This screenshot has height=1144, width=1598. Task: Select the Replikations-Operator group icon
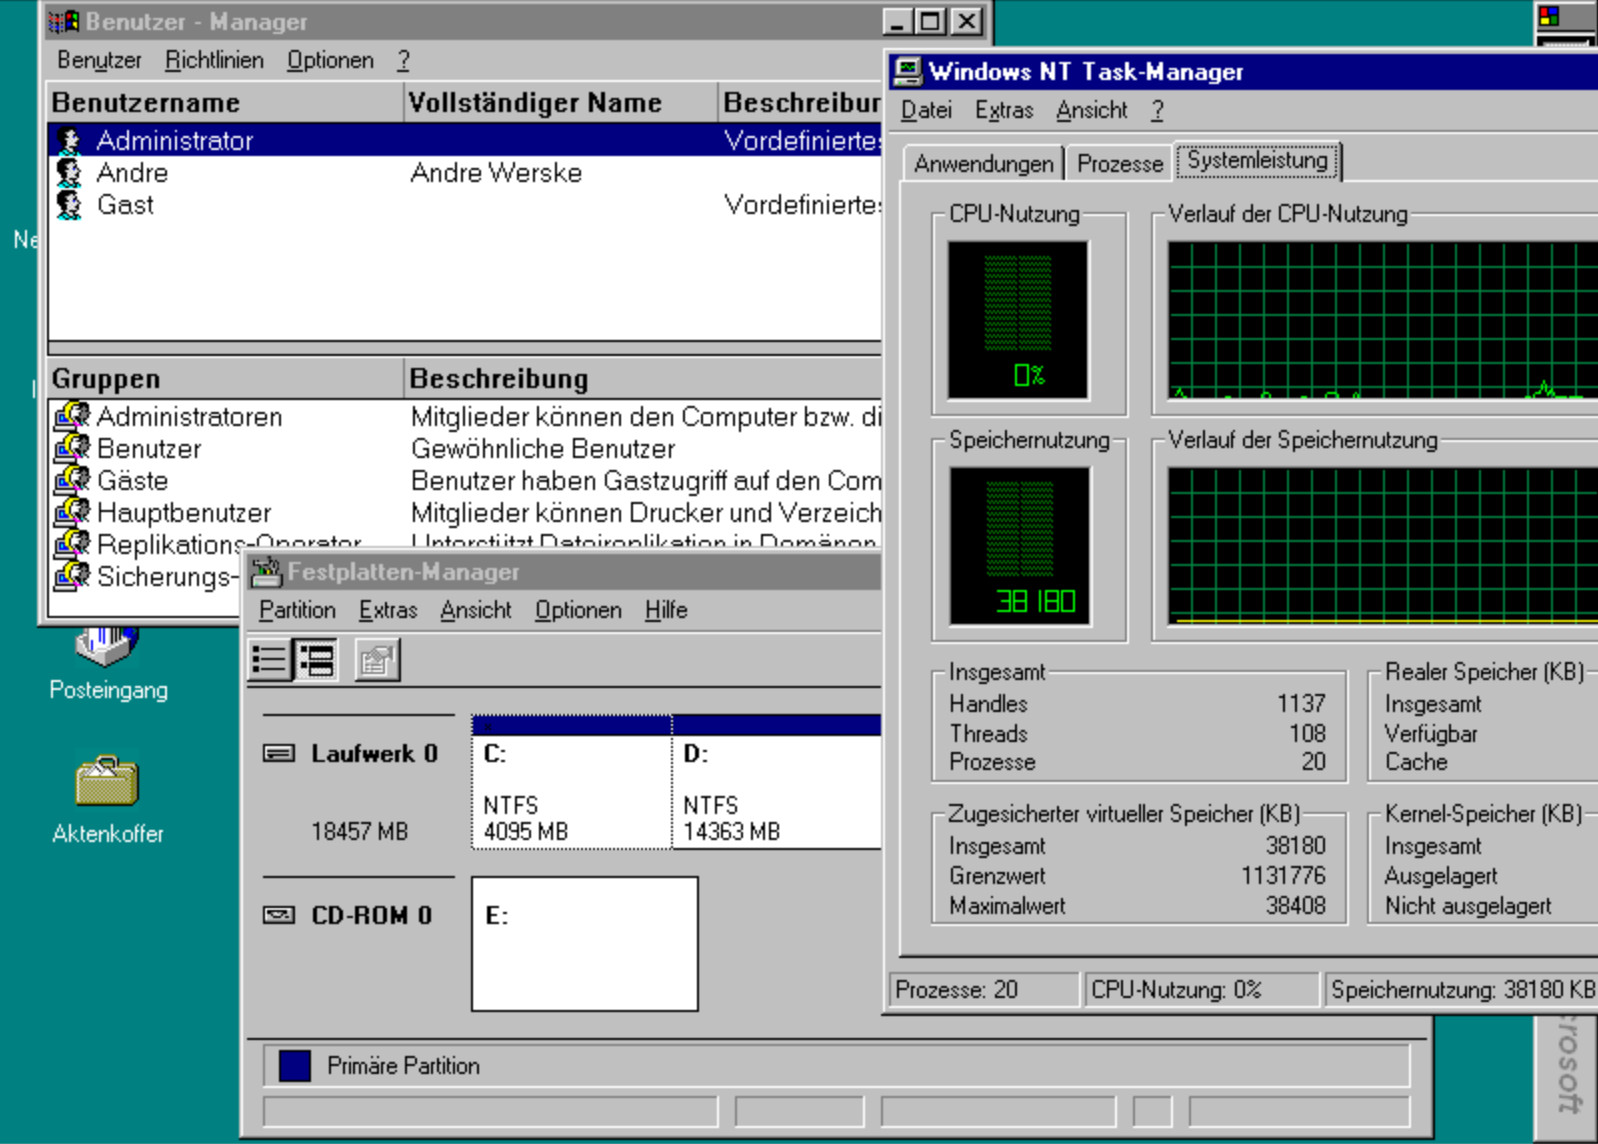71,543
